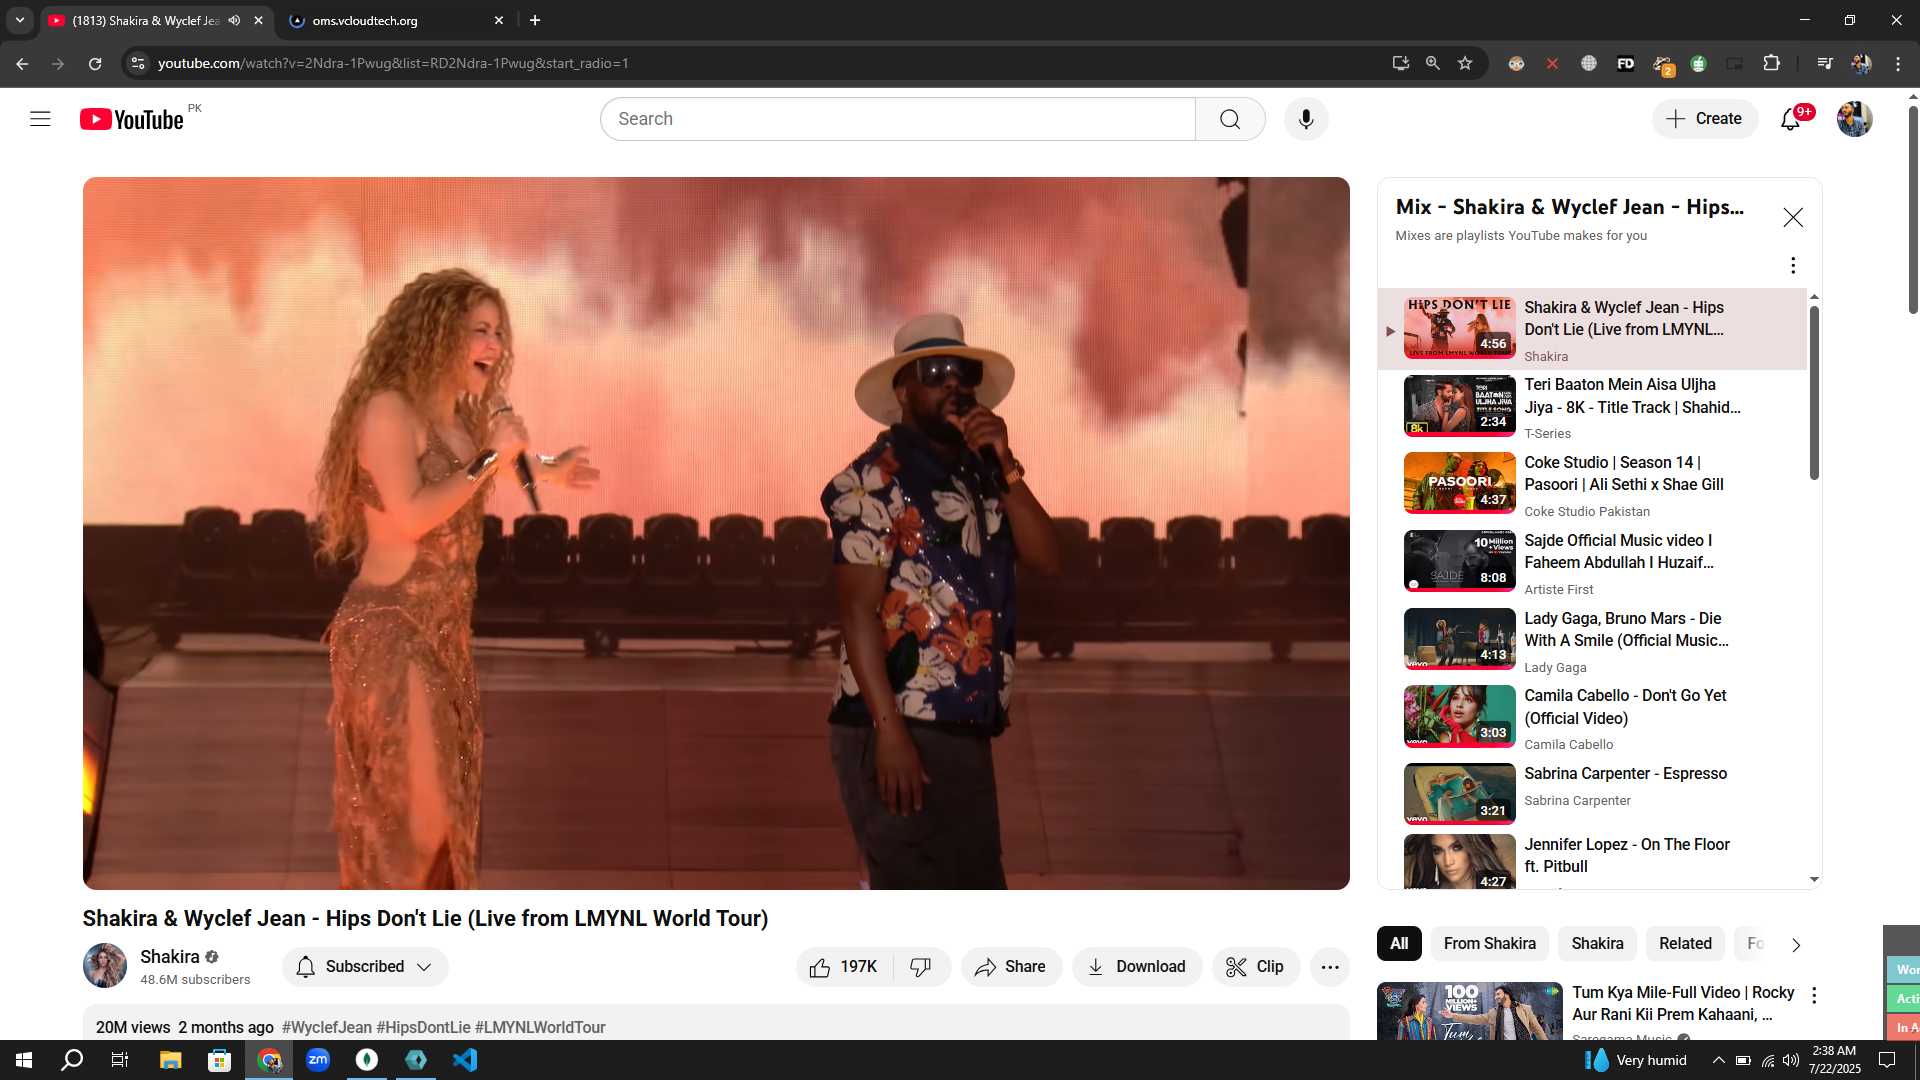Go to YouTube home via logo

coord(132,119)
